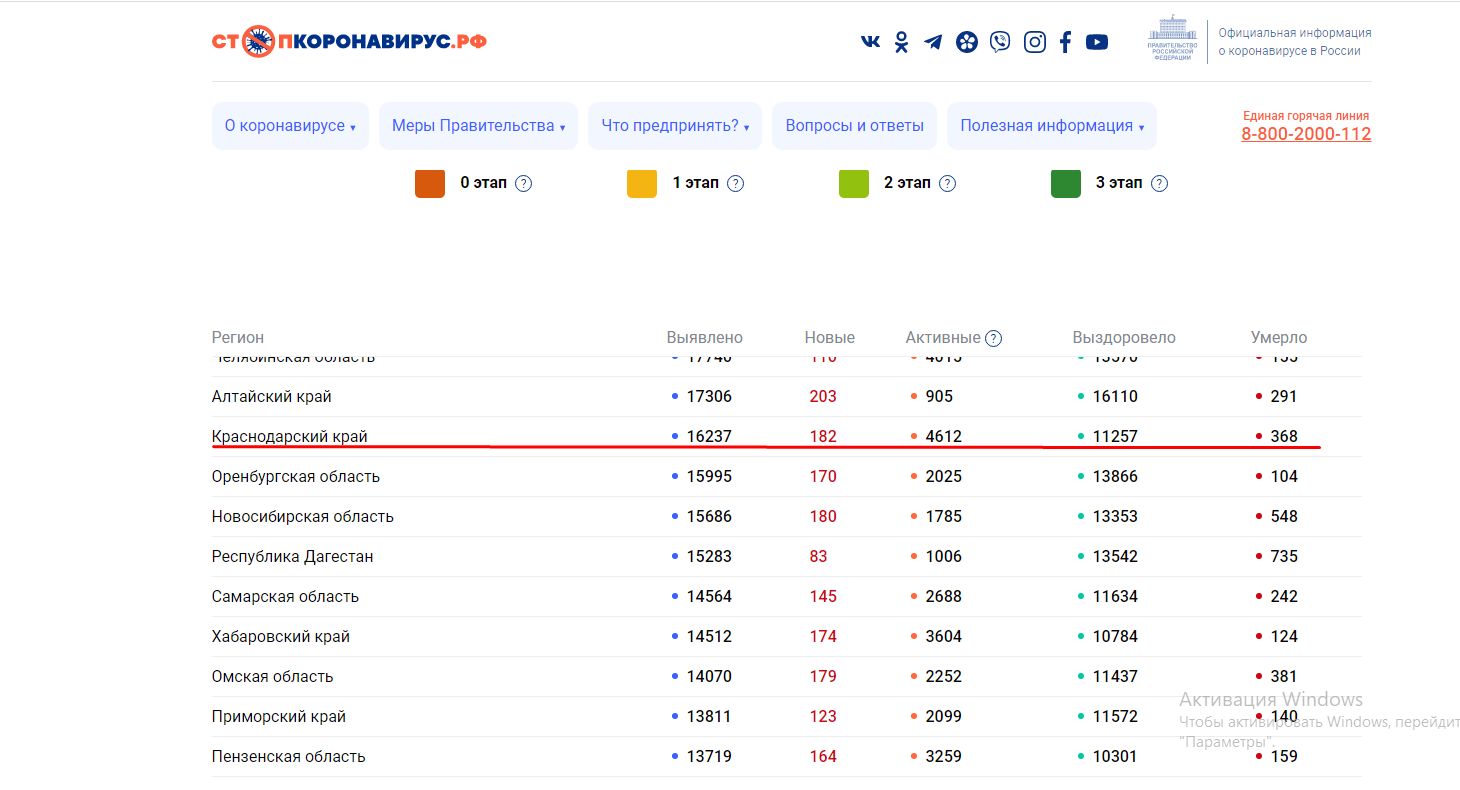Open the Telegram channel icon
This screenshot has width=1460, height=790.
933,42
